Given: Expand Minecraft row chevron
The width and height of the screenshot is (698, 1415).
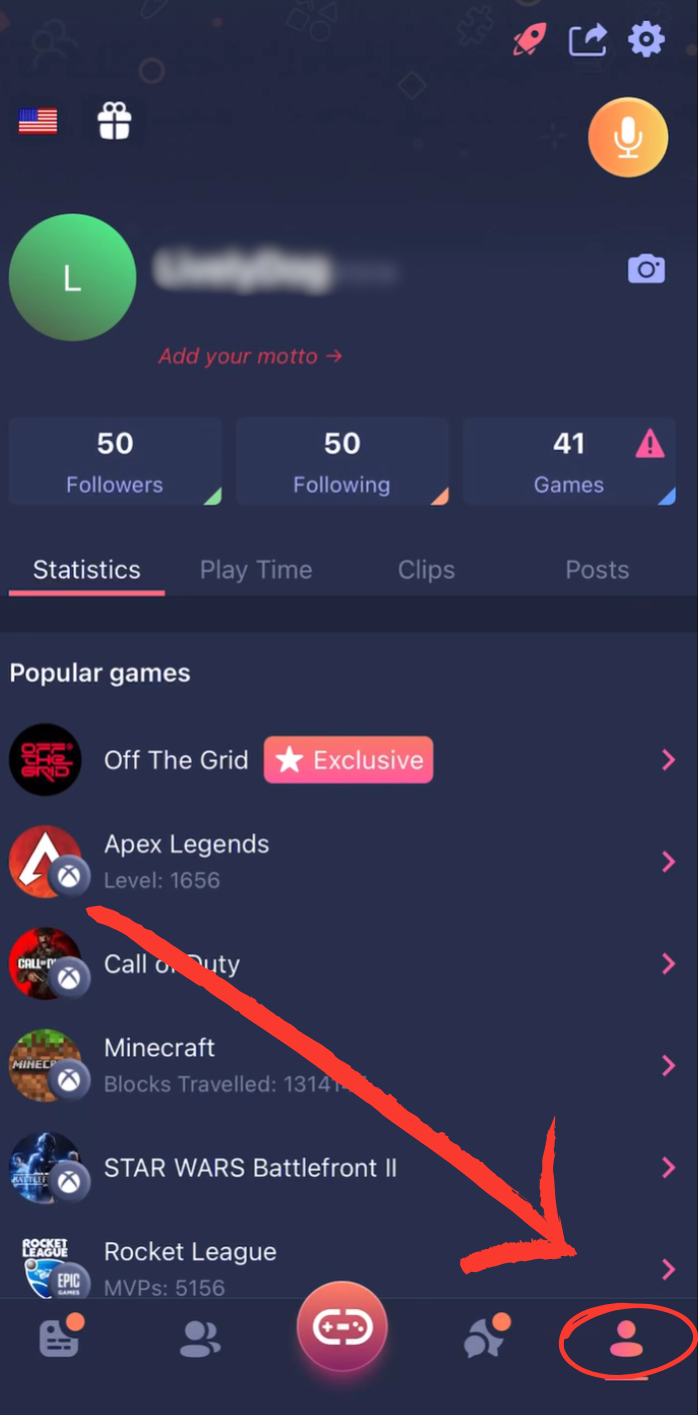Looking at the screenshot, I should 668,1066.
